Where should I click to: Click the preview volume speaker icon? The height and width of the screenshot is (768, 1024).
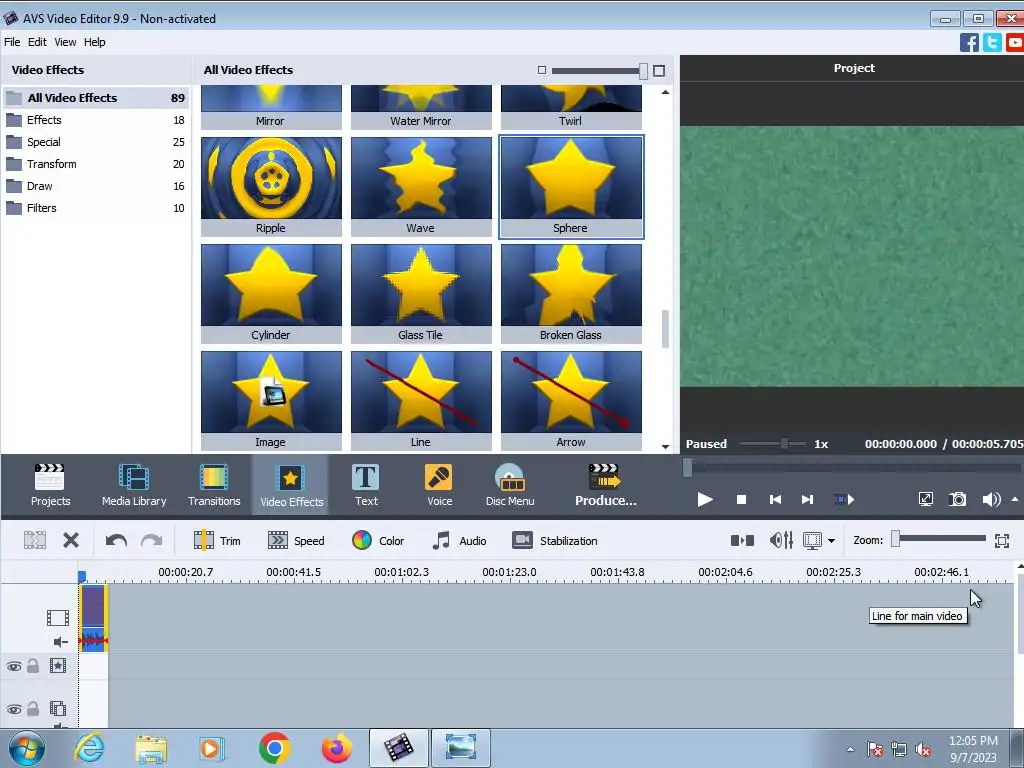(991, 500)
